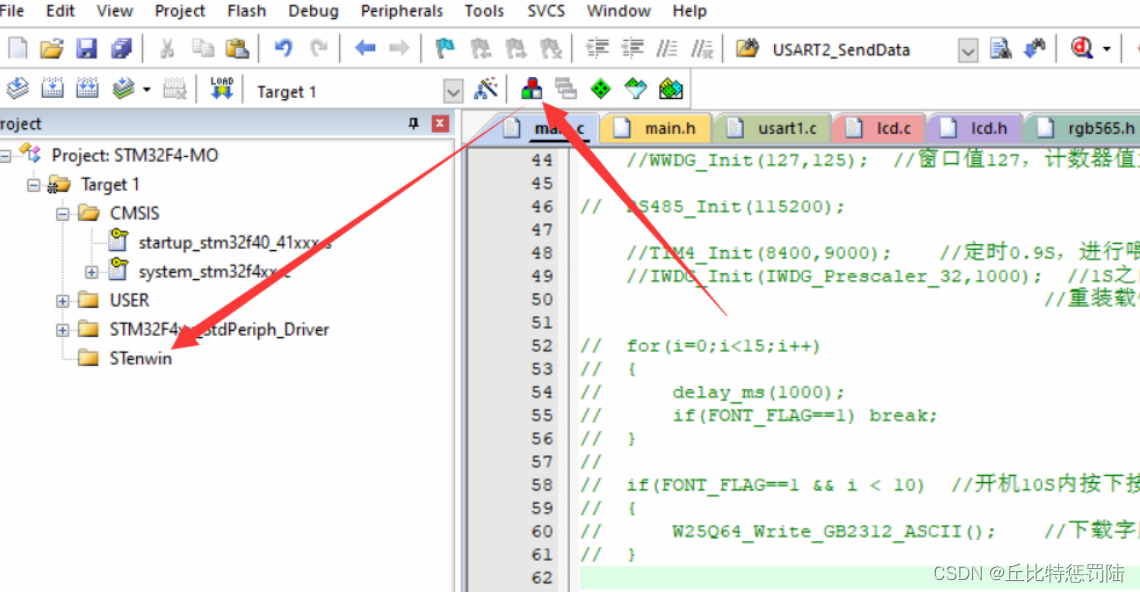Comment out the selection icon

coord(667,49)
